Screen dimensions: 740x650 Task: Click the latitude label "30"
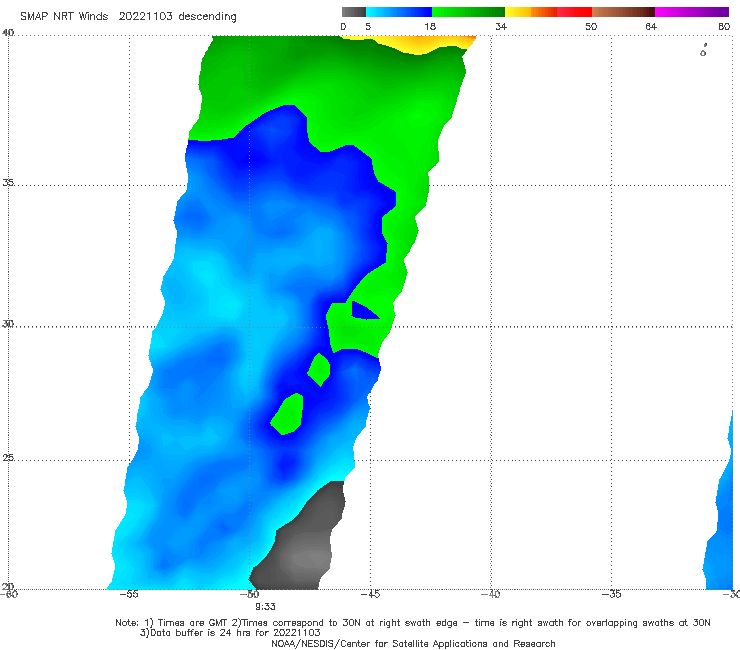click(x=8, y=324)
